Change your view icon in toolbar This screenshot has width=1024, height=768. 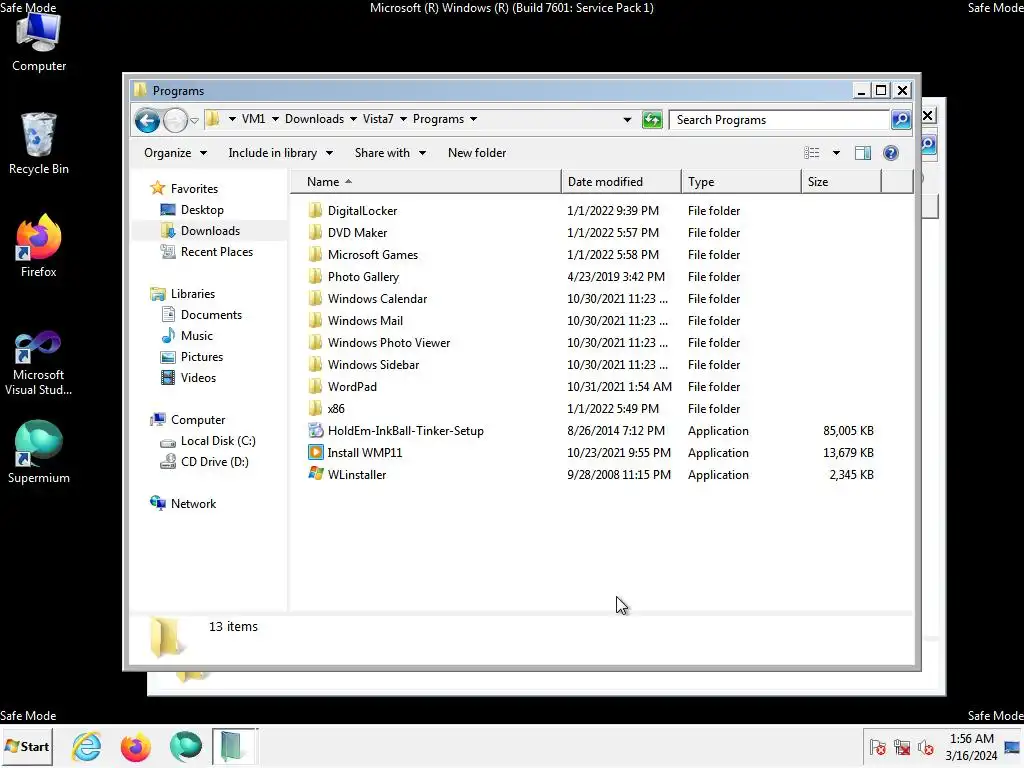click(812, 153)
